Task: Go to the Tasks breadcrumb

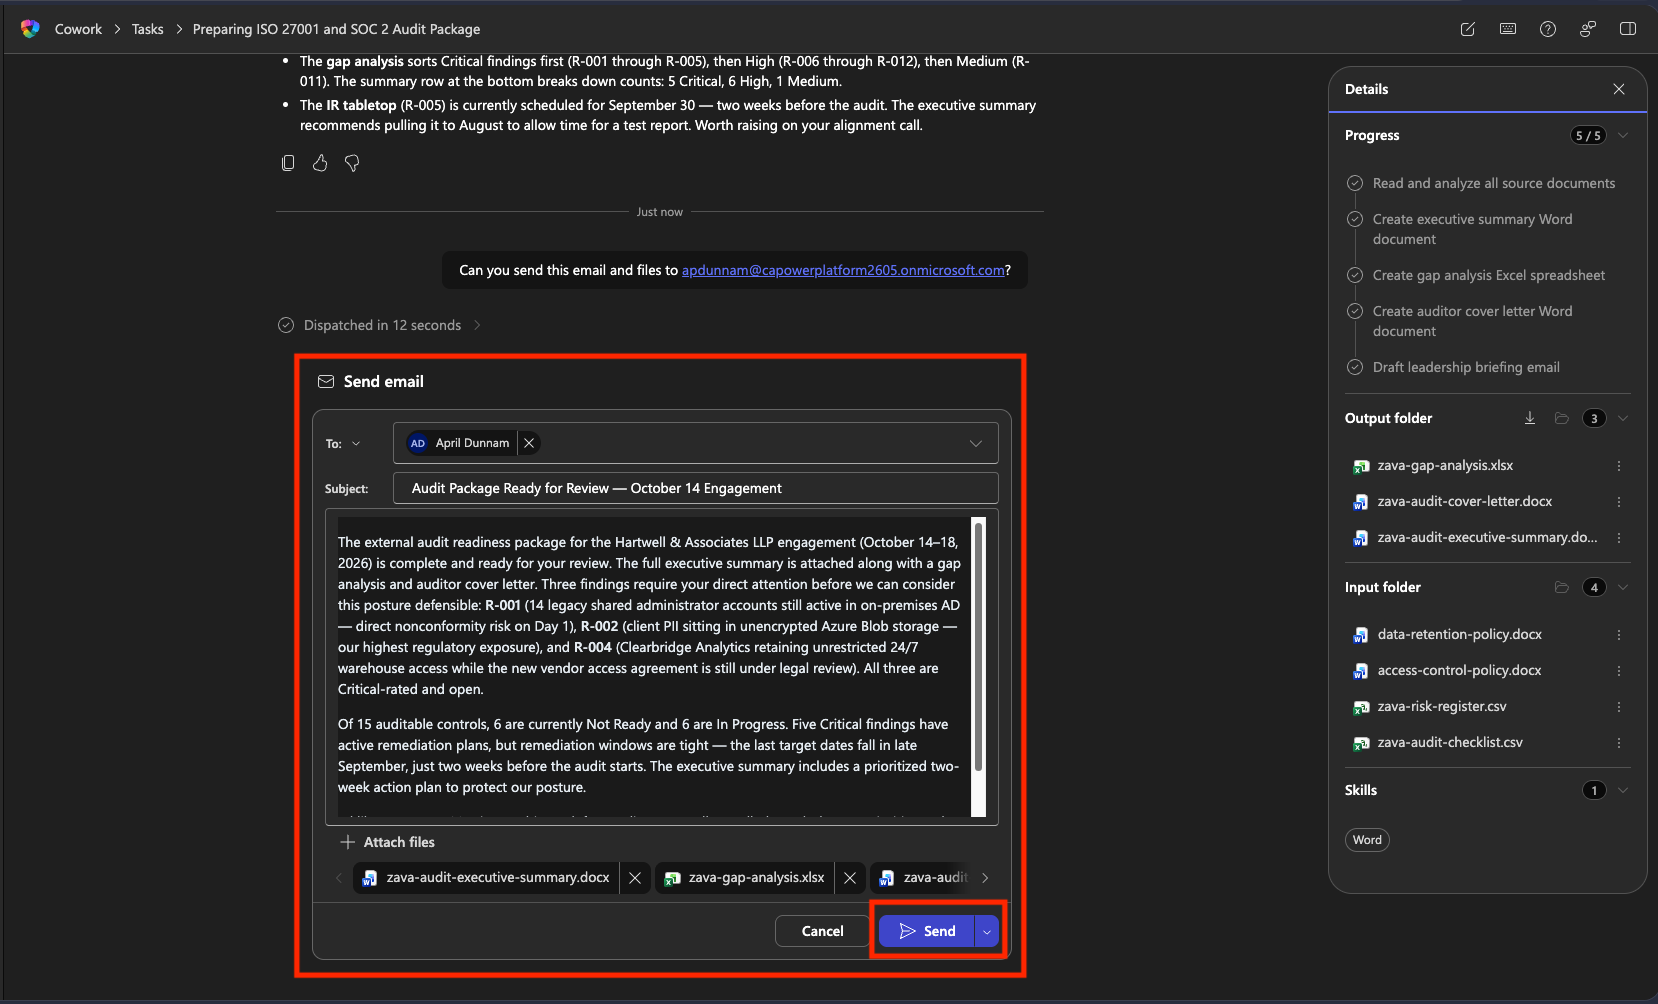Action: tap(147, 29)
